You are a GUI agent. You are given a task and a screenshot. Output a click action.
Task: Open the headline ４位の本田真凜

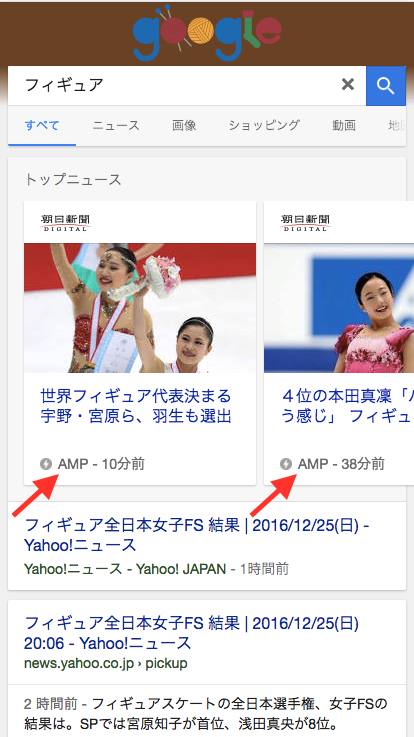pyautogui.click(x=347, y=406)
